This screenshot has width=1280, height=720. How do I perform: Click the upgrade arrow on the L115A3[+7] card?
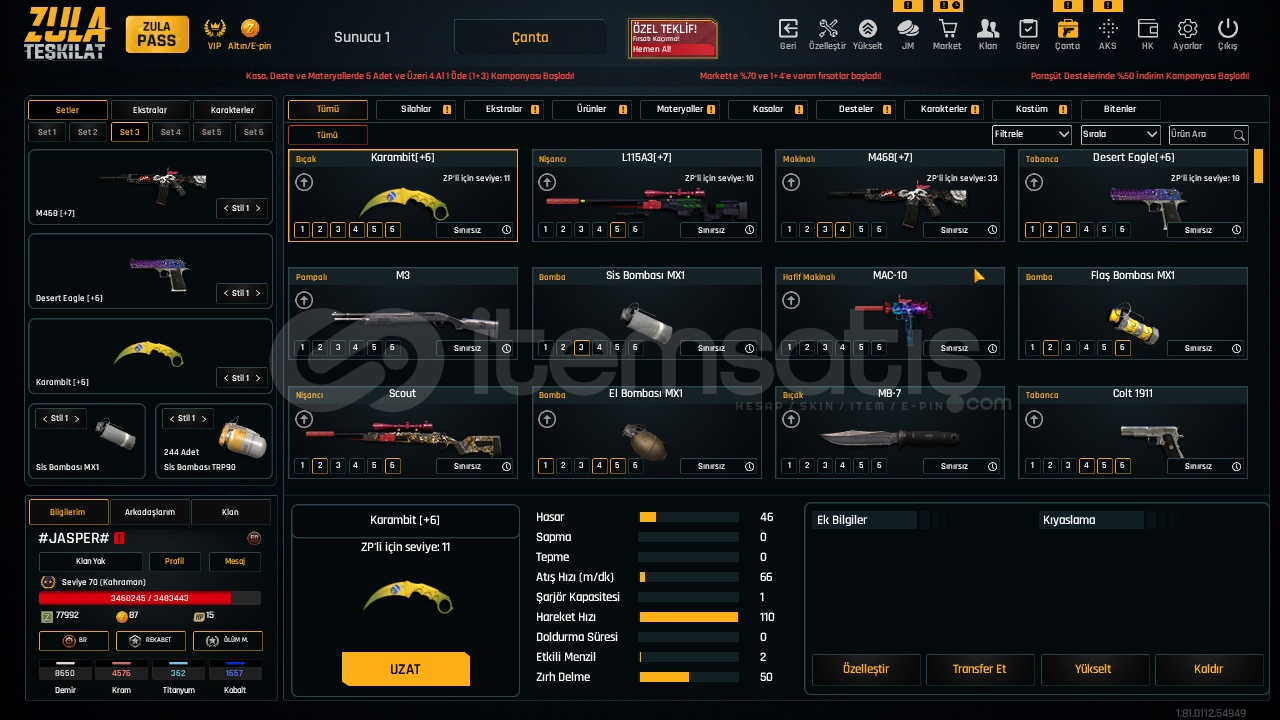coord(547,182)
